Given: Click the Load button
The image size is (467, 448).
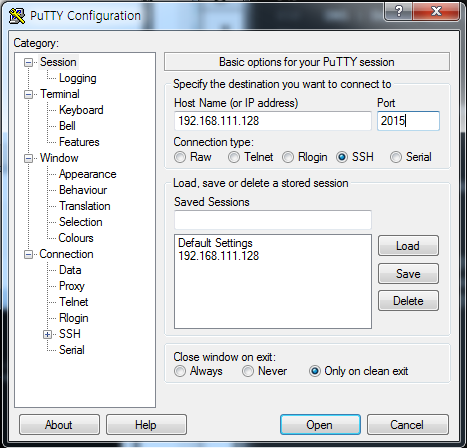Looking at the screenshot, I should tap(408, 246).
